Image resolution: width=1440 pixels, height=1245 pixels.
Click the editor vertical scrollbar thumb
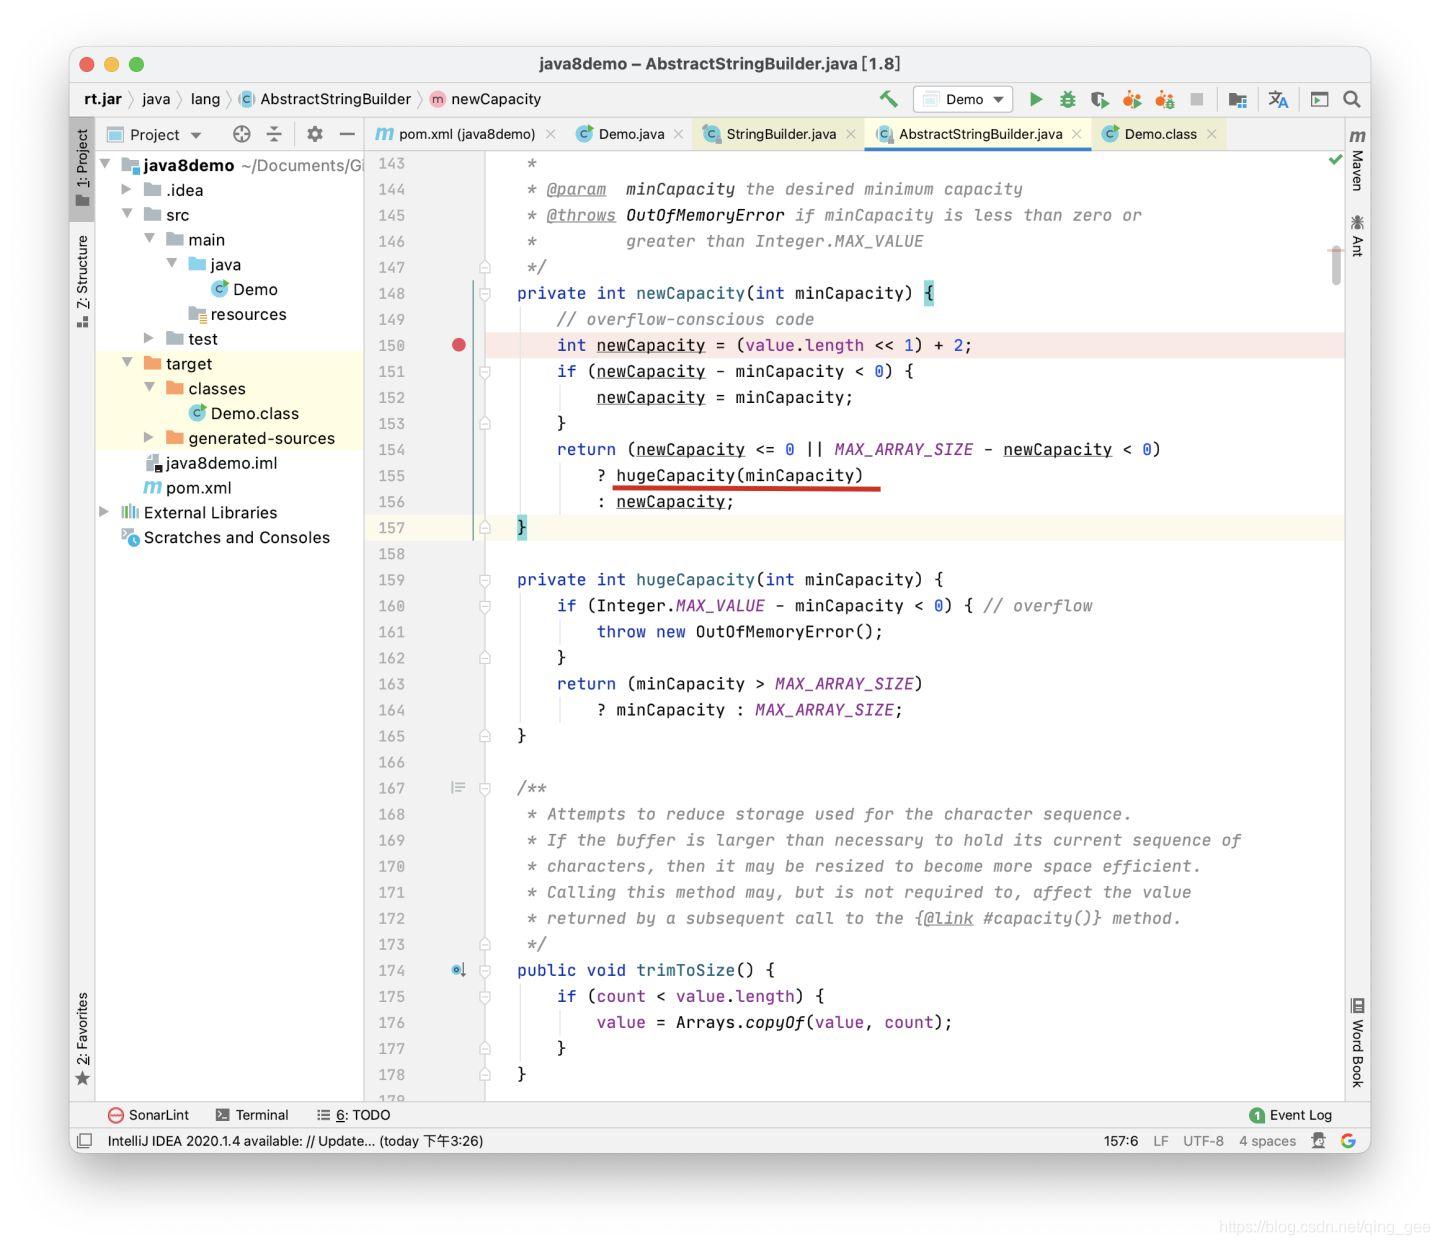[1336, 266]
